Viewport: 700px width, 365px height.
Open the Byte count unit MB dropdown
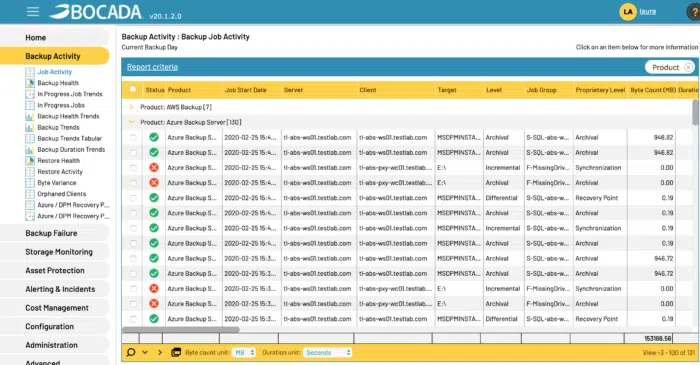(x=244, y=353)
